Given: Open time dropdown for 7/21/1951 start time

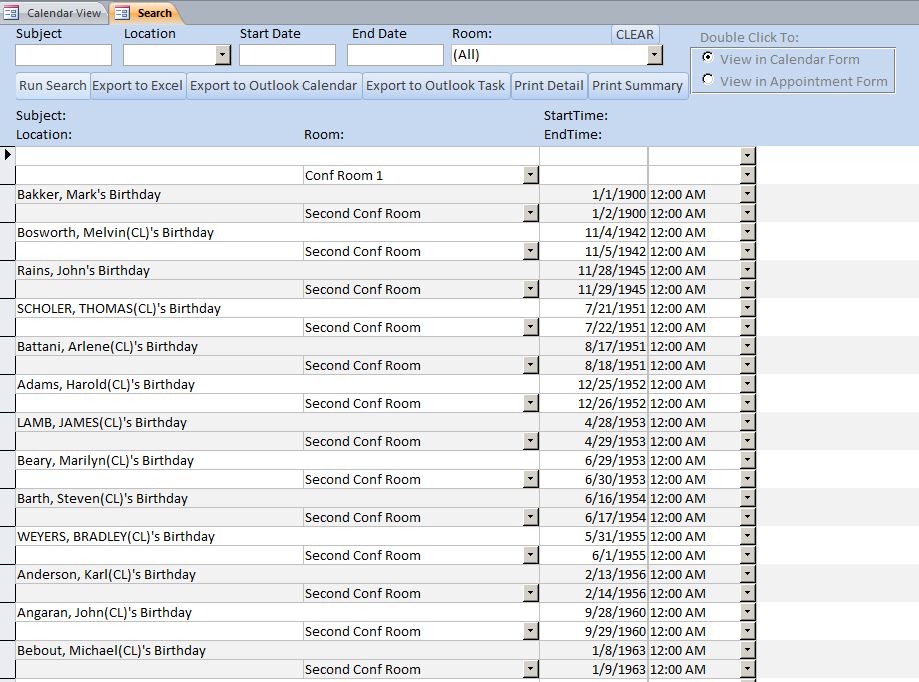Looking at the screenshot, I should (747, 308).
